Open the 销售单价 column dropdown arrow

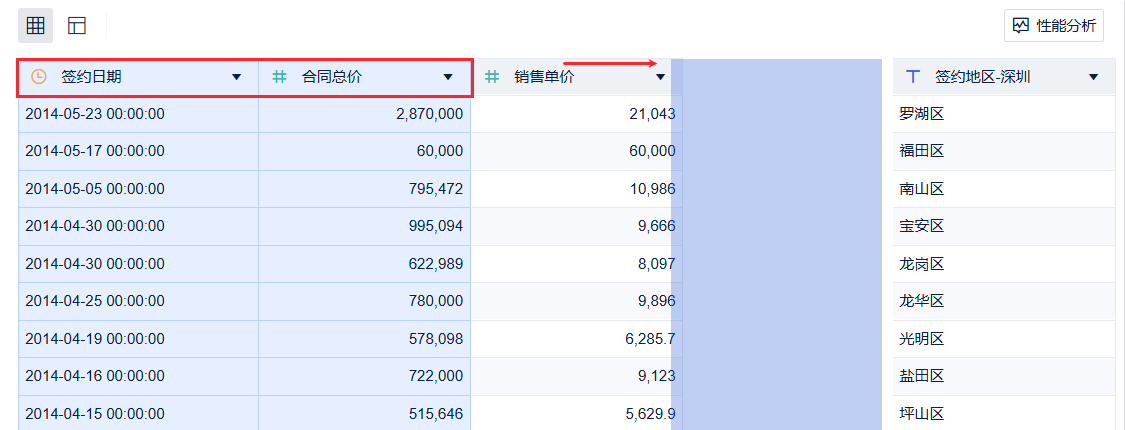click(x=660, y=77)
